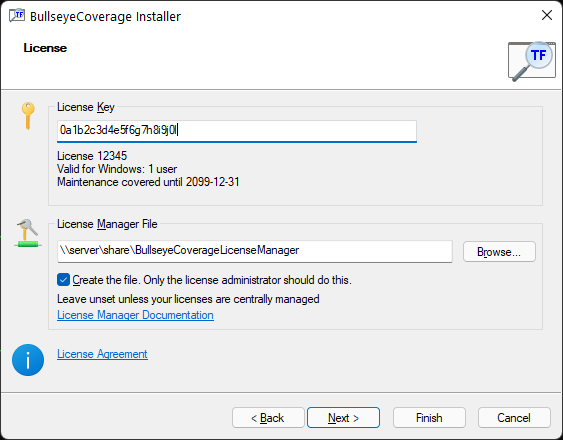Screen dimensions: 563x440
Task: Click 'Valid for Windows: 1 user' text
Action: click(x=117, y=169)
